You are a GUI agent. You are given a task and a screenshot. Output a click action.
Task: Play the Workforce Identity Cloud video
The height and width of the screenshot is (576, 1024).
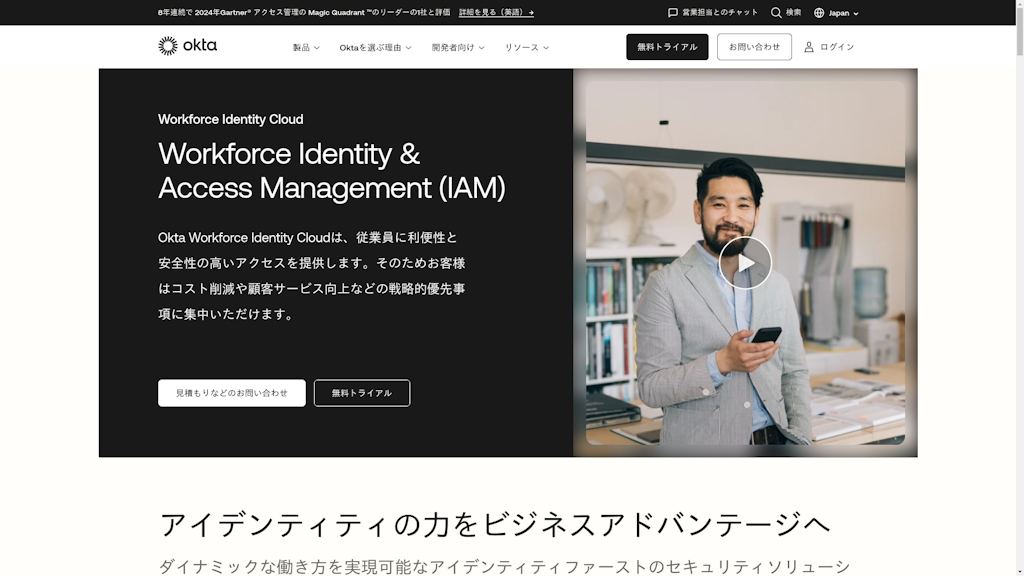[x=746, y=262]
